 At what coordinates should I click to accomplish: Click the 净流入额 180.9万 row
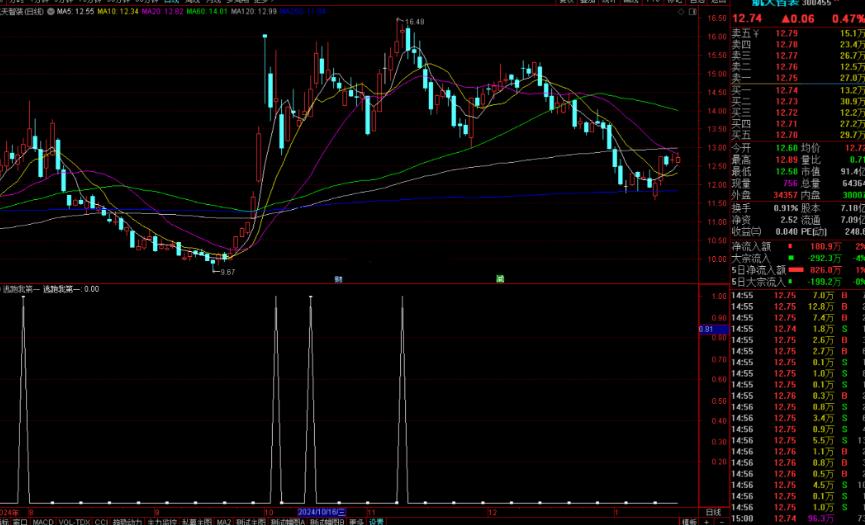coord(798,247)
